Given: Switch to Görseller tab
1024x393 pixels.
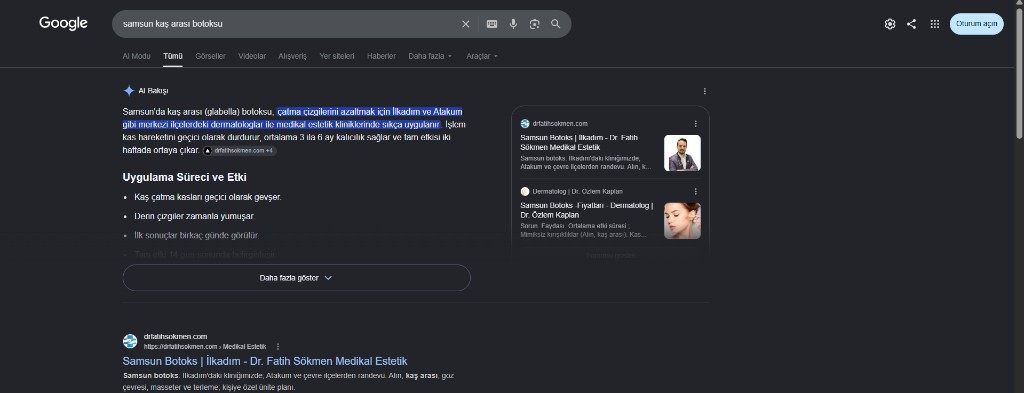Looking at the screenshot, I should coord(210,56).
